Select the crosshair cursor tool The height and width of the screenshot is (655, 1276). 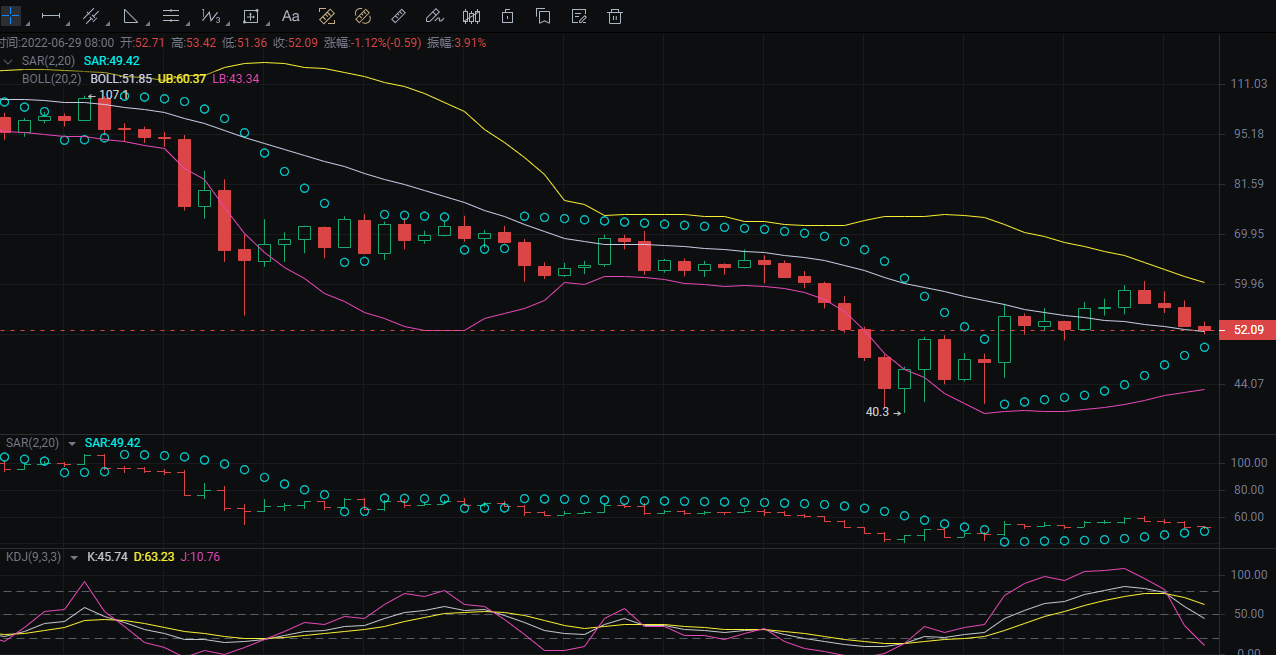[x=9, y=16]
